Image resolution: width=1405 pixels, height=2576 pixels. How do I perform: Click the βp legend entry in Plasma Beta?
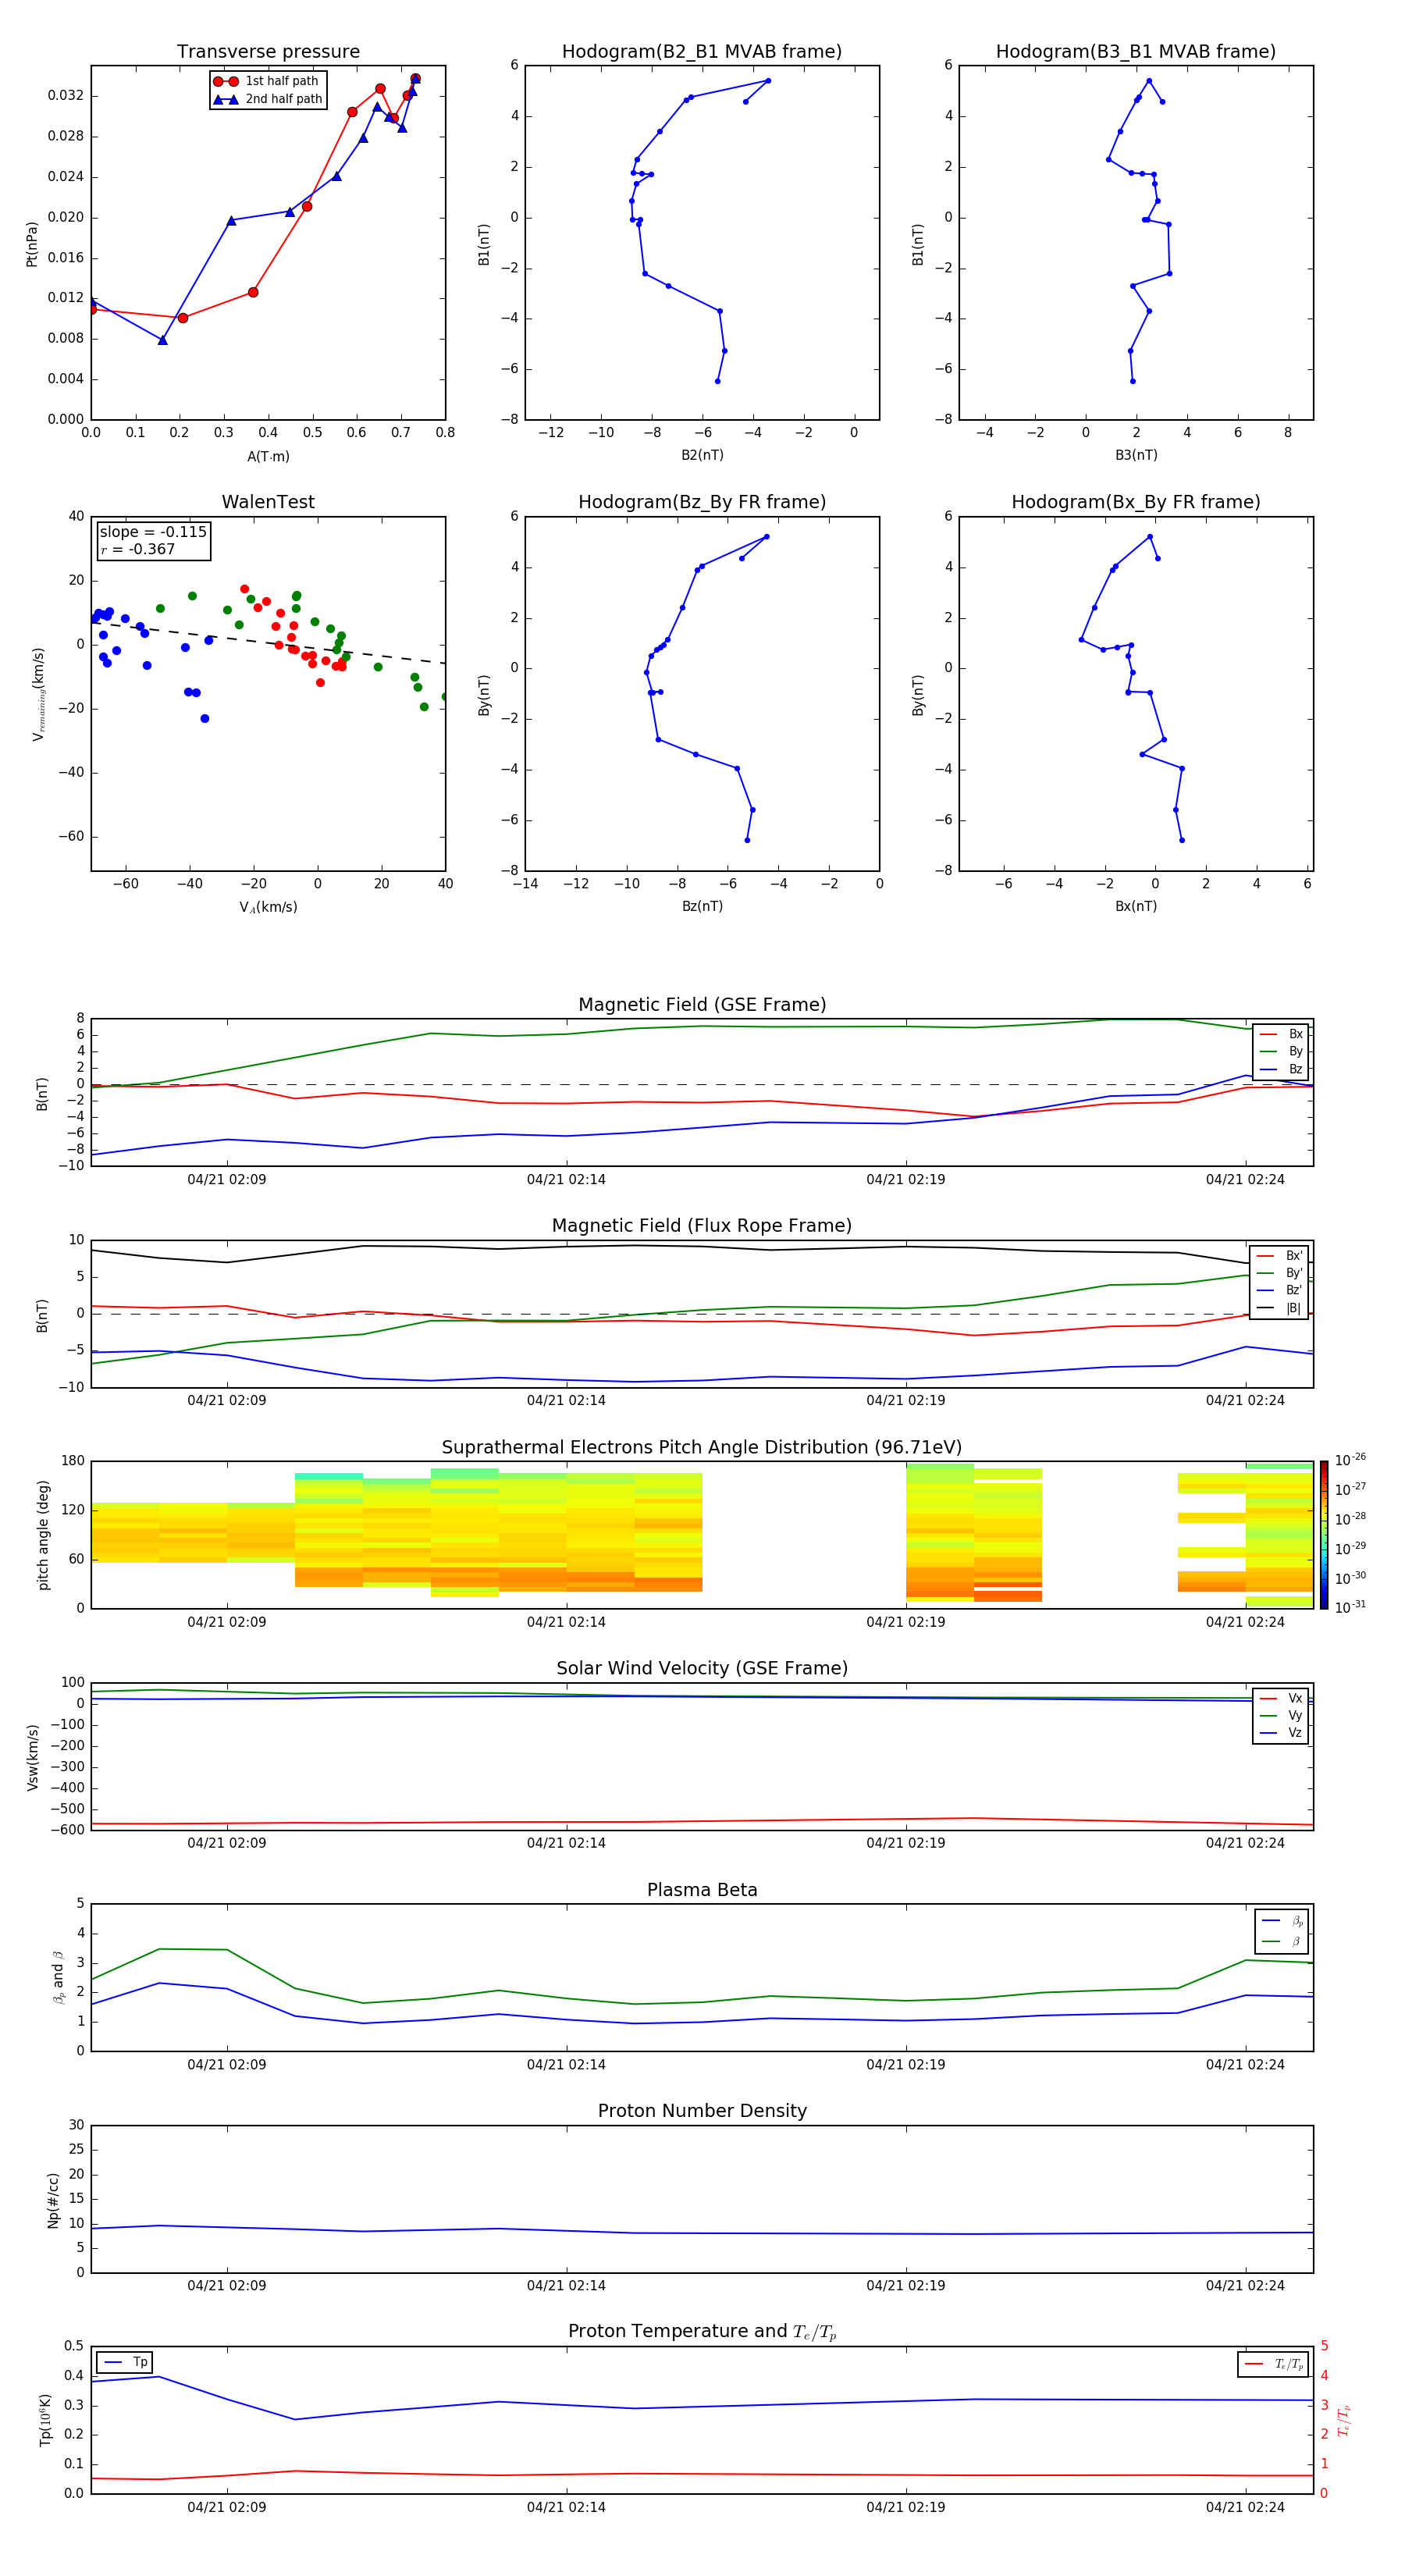1282,1921
